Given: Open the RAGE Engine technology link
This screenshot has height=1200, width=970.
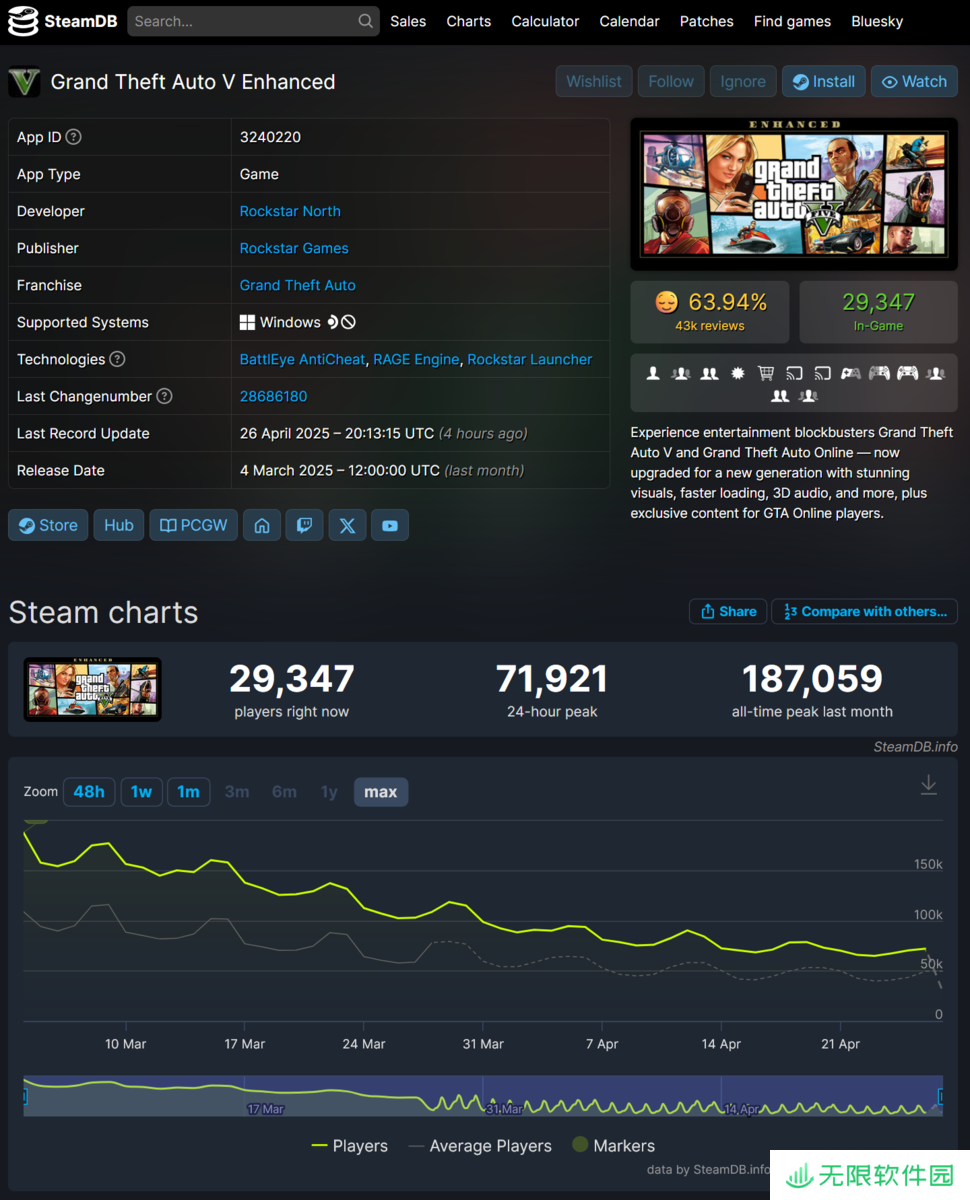Looking at the screenshot, I should pos(416,359).
